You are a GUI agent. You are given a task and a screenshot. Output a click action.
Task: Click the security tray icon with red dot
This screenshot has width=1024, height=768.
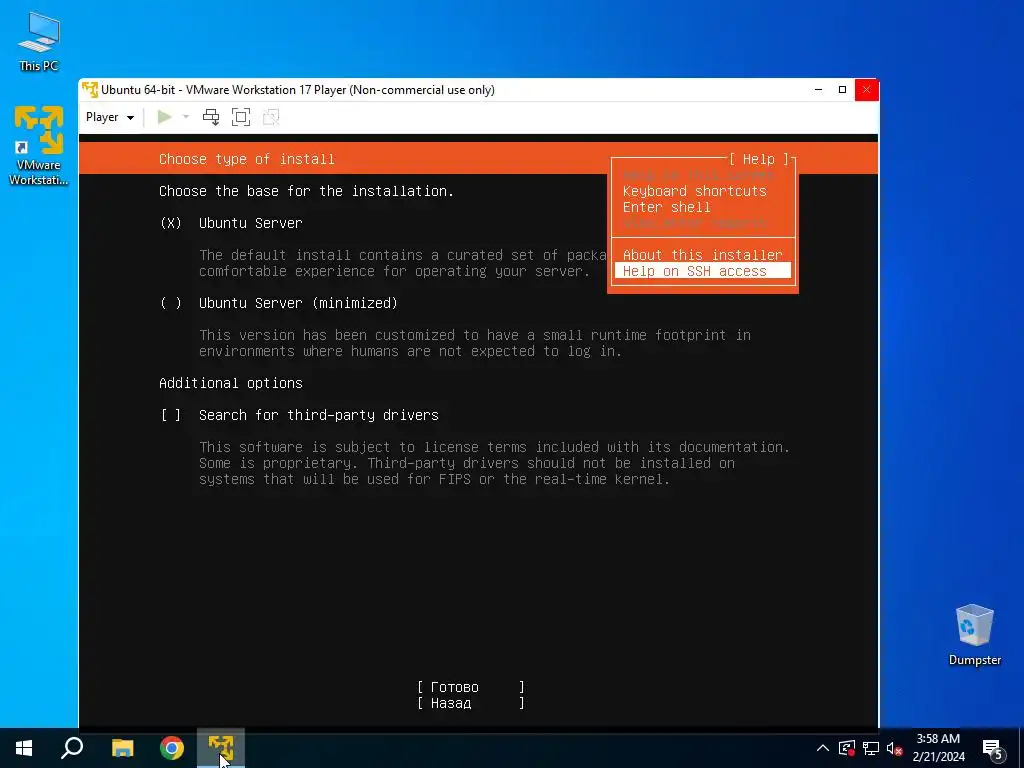coord(847,748)
